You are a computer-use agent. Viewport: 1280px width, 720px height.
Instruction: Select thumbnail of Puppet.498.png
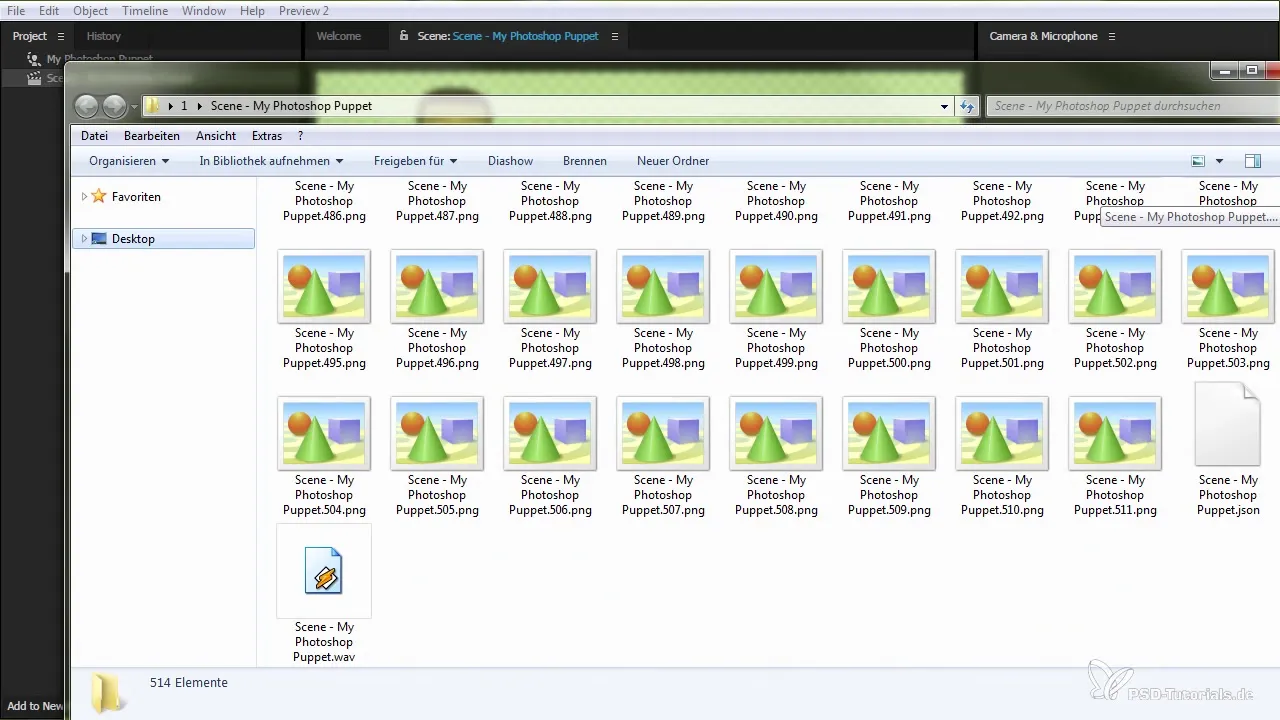[663, 286]
